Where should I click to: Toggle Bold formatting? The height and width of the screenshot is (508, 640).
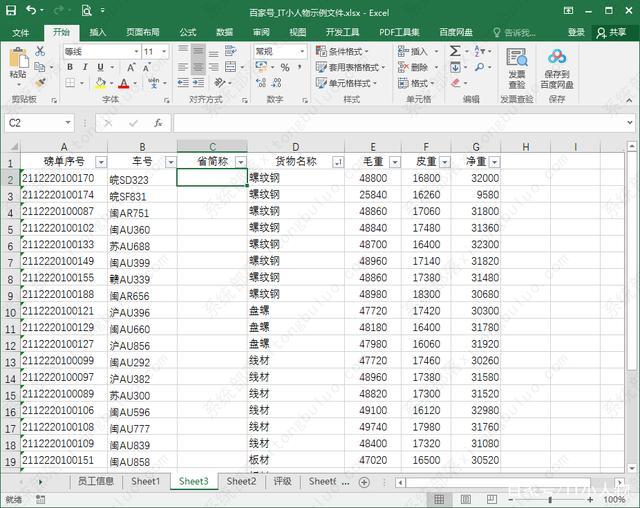coord(70,67)
